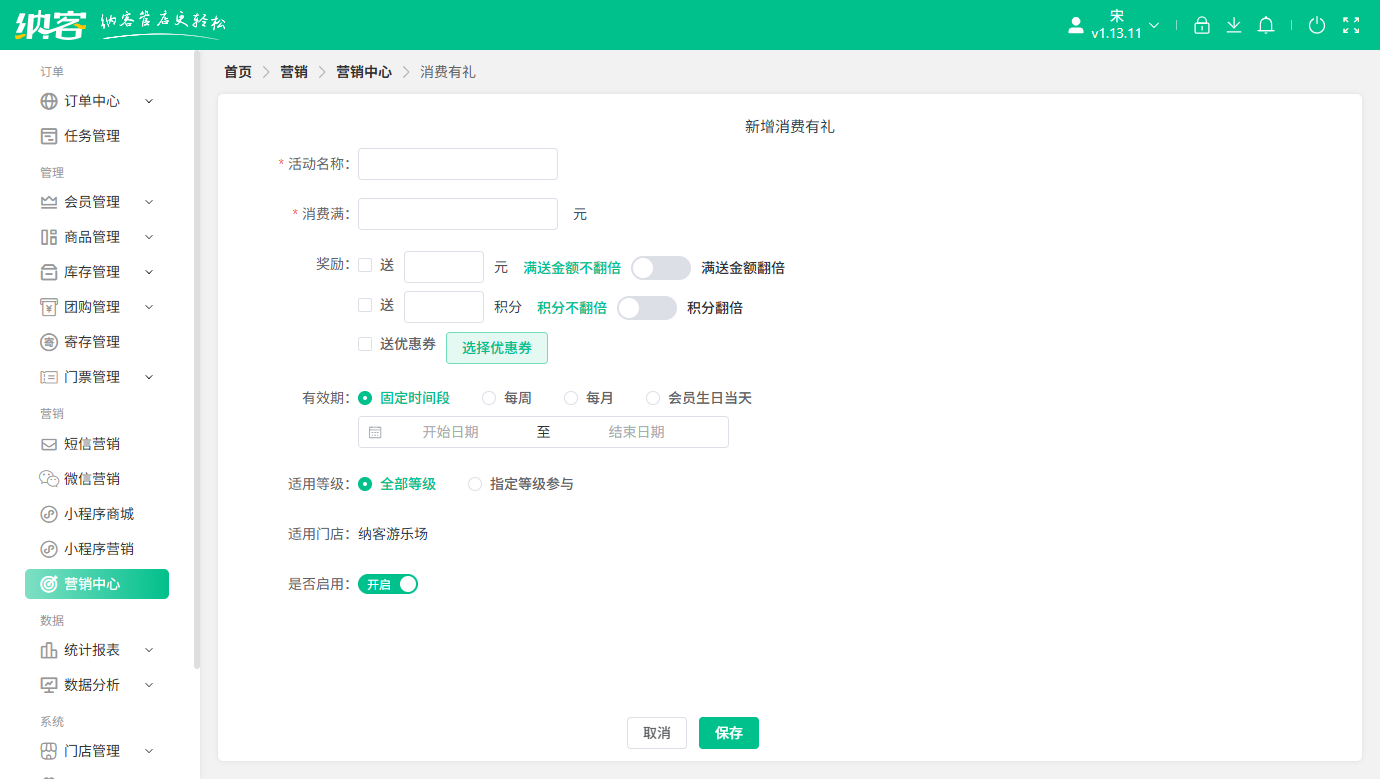
Task: Select the 每周 validity option
Action: pyautogui.click(x=489, y=397)
